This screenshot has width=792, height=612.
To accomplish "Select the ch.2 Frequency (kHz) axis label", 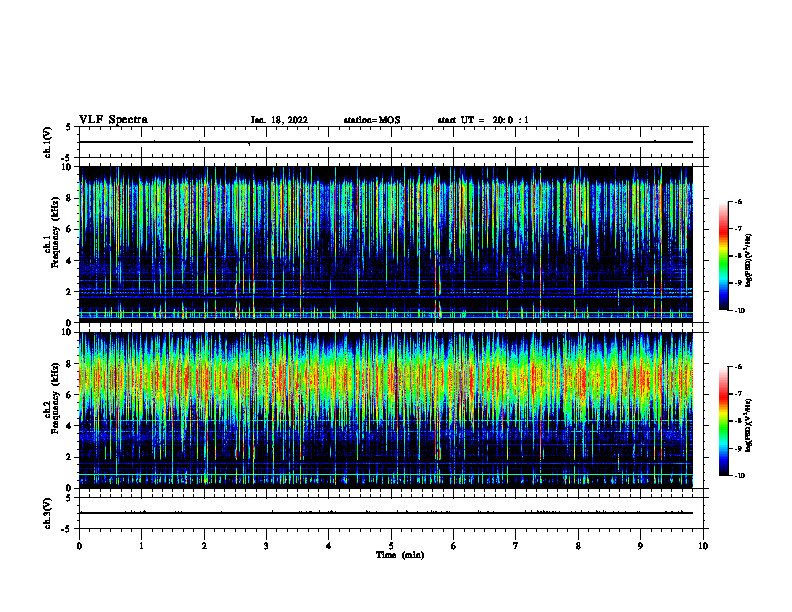I will tap(52, 398).
